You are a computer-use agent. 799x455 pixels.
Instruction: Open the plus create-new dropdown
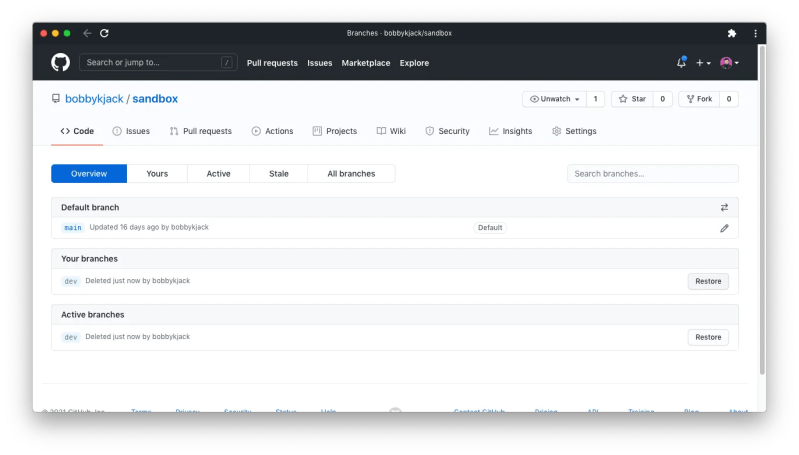[703, 63]
